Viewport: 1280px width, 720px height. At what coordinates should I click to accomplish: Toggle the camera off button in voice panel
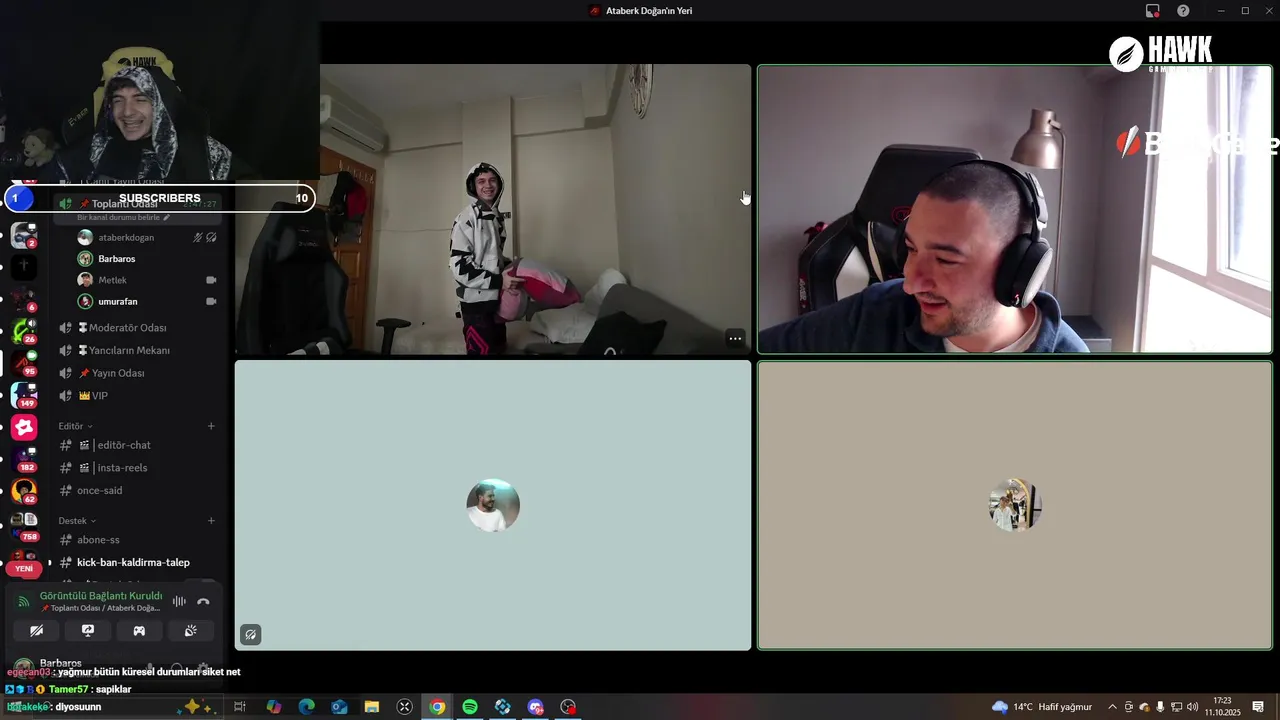(x=37, y=631)
